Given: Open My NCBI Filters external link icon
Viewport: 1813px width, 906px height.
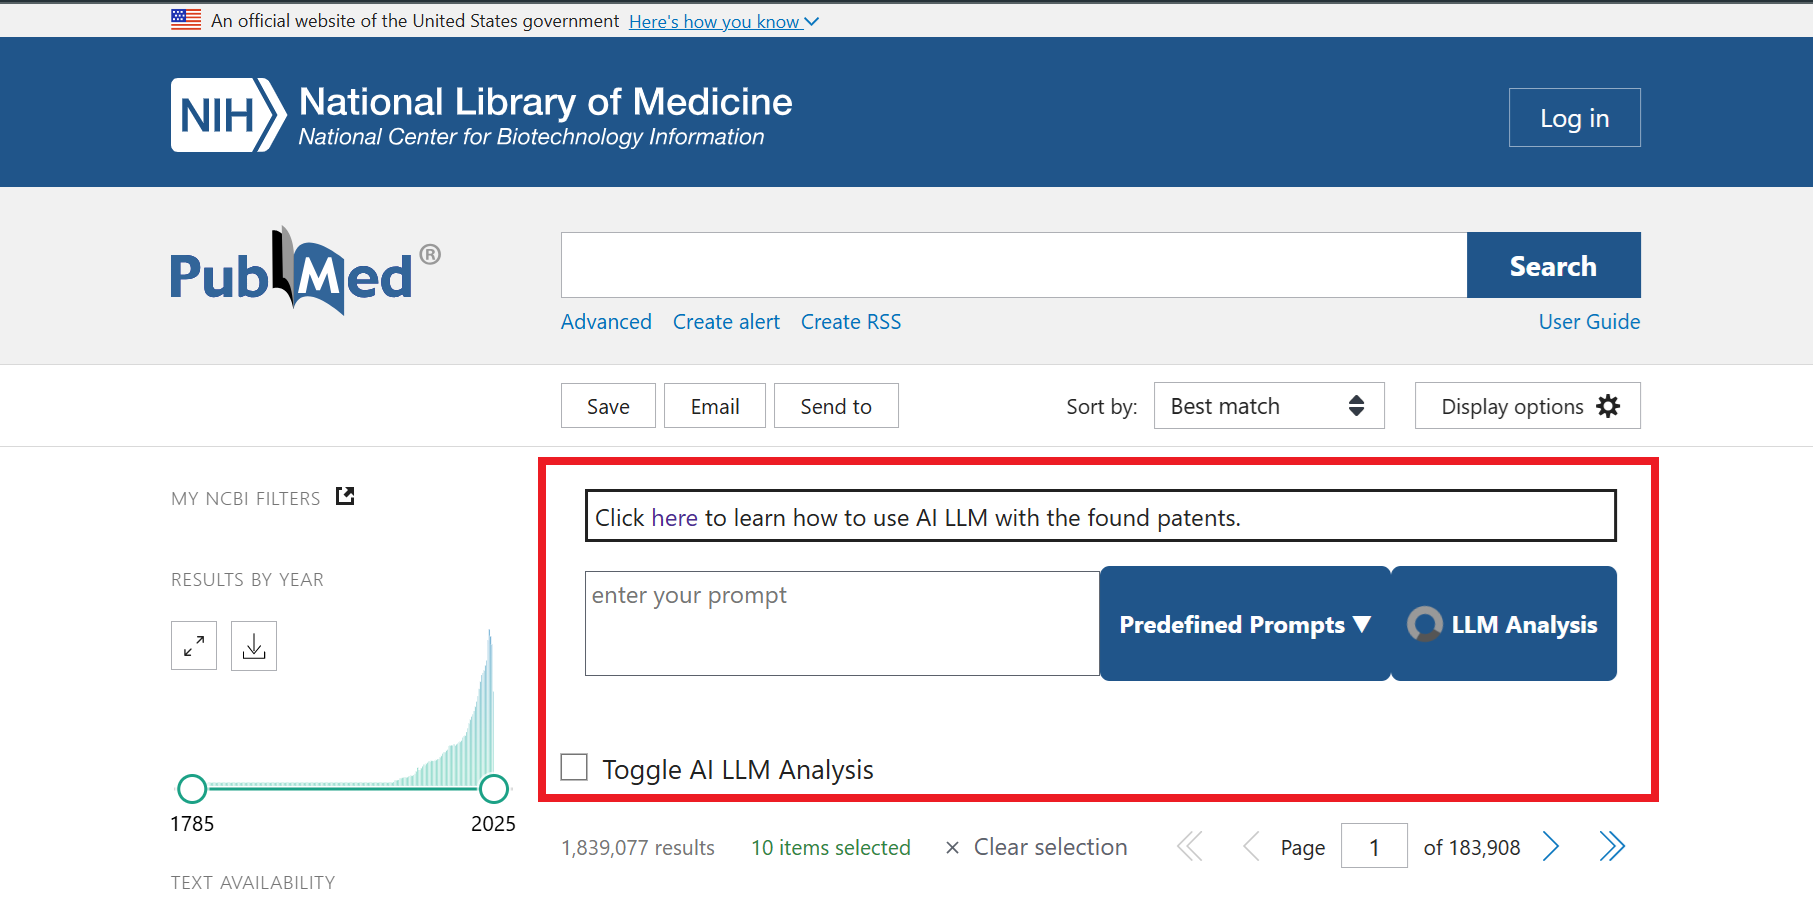Looking at the screenshot, I should (345, 496).
